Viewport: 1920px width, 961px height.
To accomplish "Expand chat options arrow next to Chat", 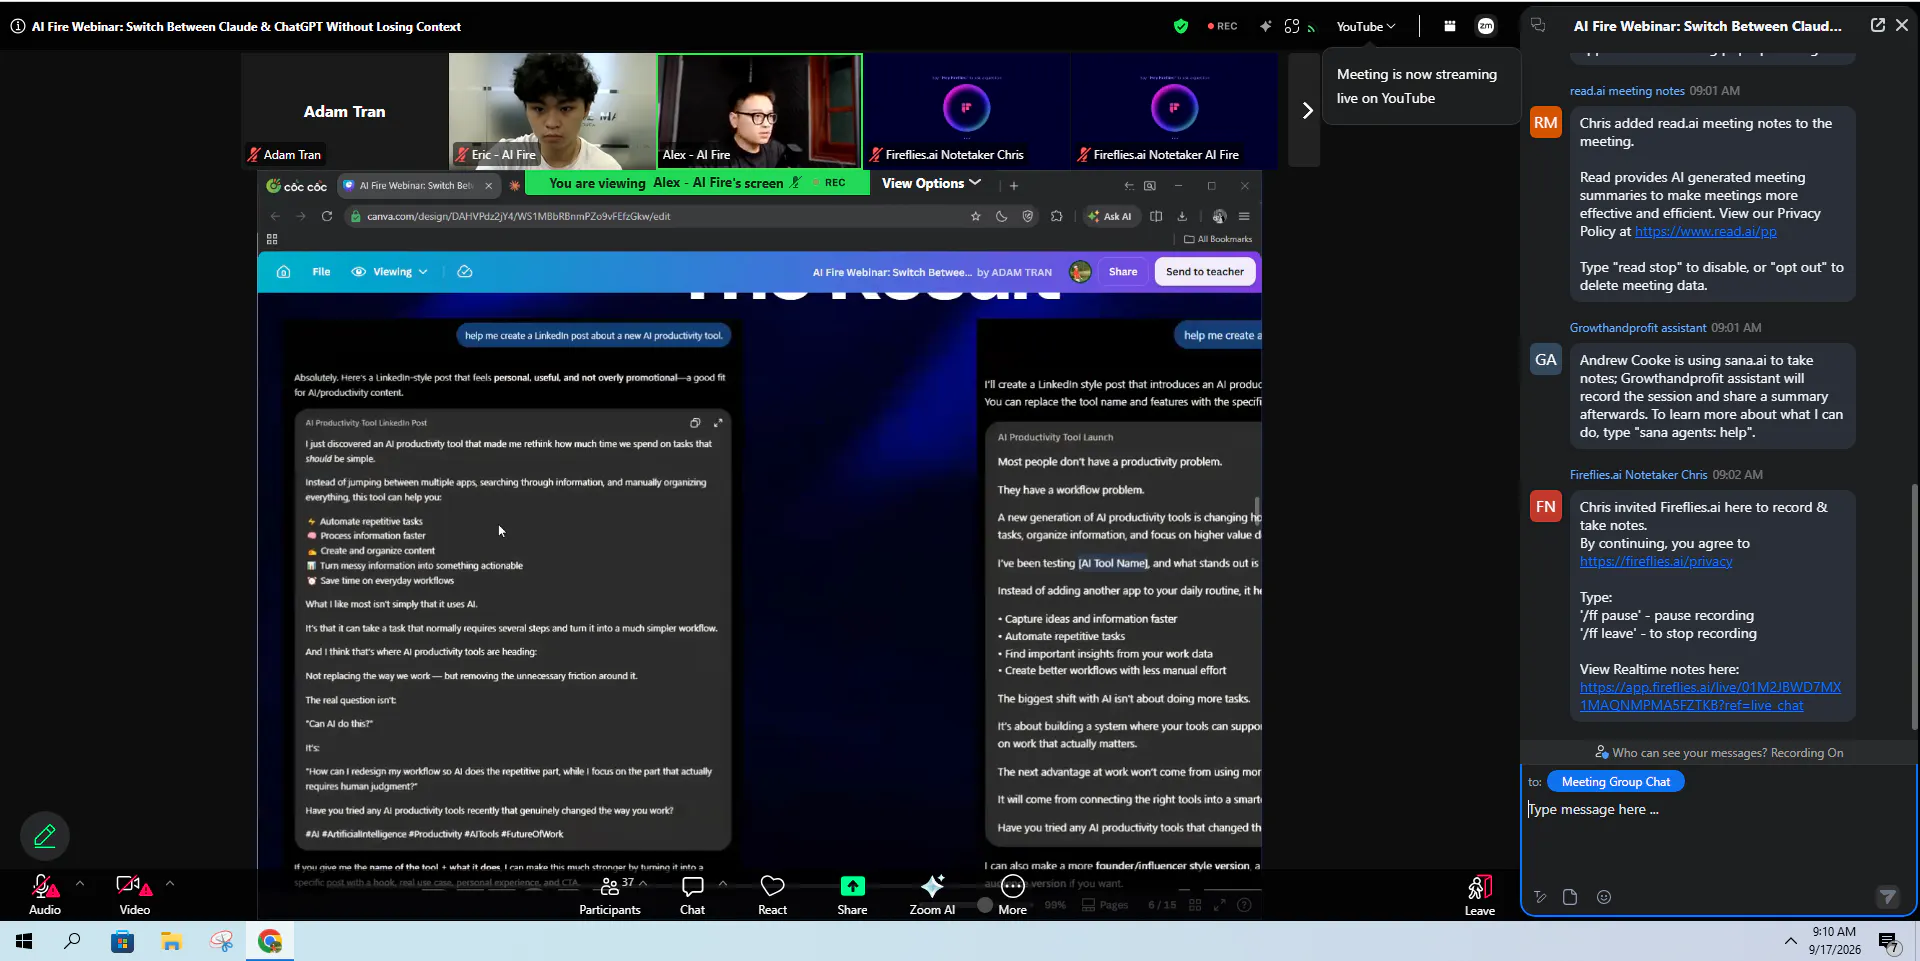I will click(723, 883).
